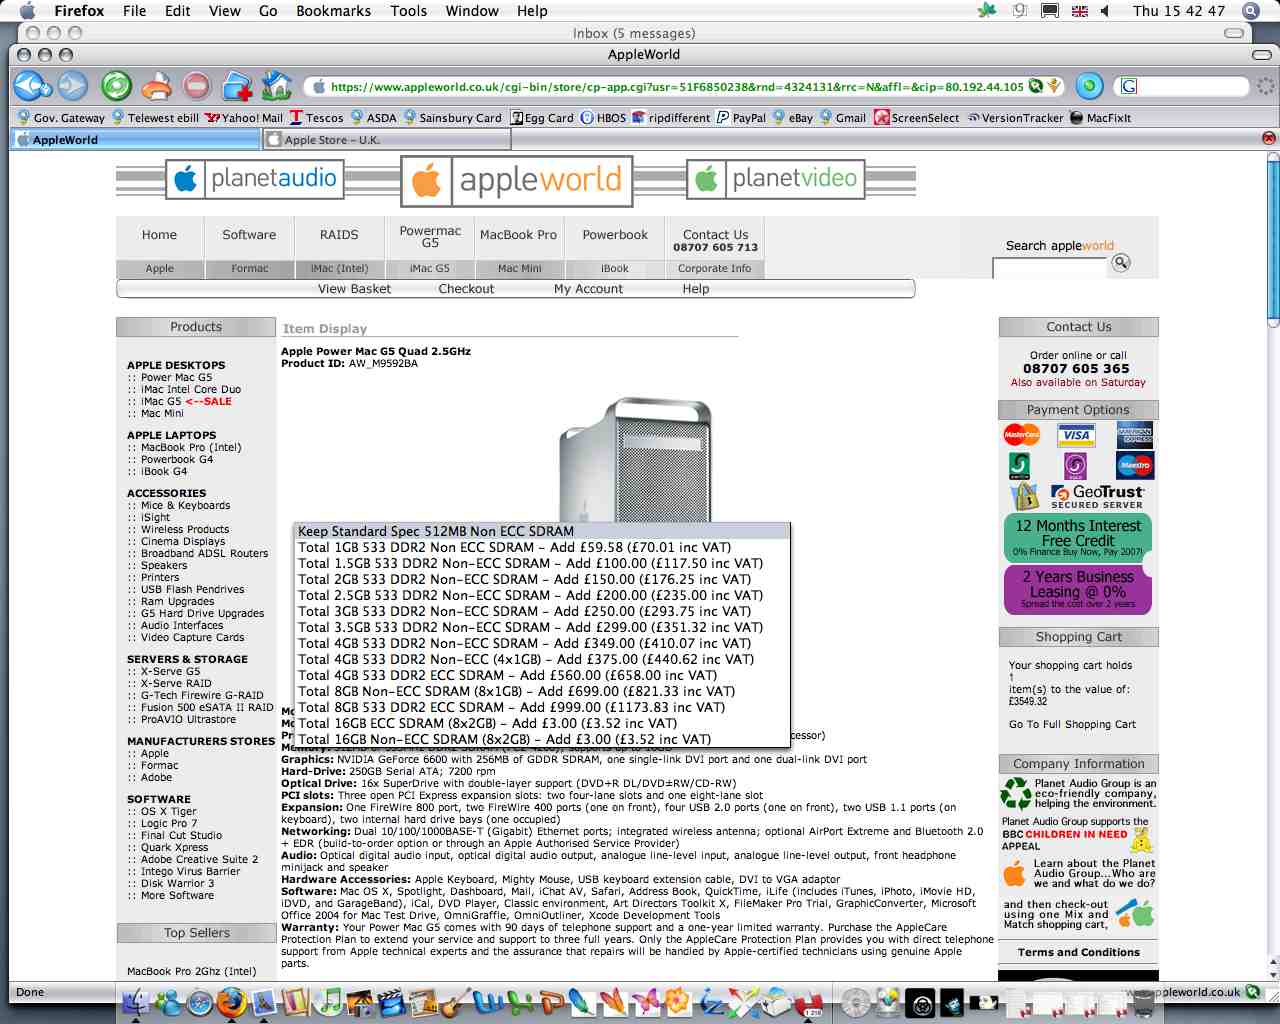This screenshot has height=1024, width=1280.
Task: Choose Total 1GB 533 DDR2 Non ECC option
Action: click(x=543, y=547)
